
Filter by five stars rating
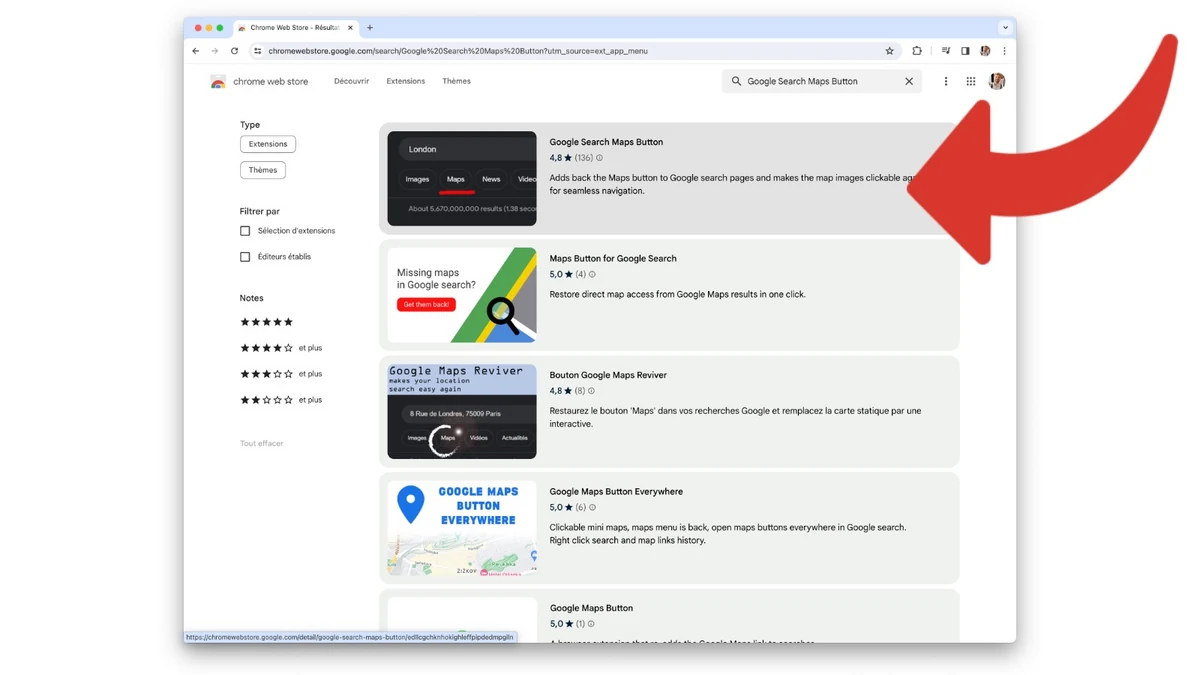[x=267, y=322]
